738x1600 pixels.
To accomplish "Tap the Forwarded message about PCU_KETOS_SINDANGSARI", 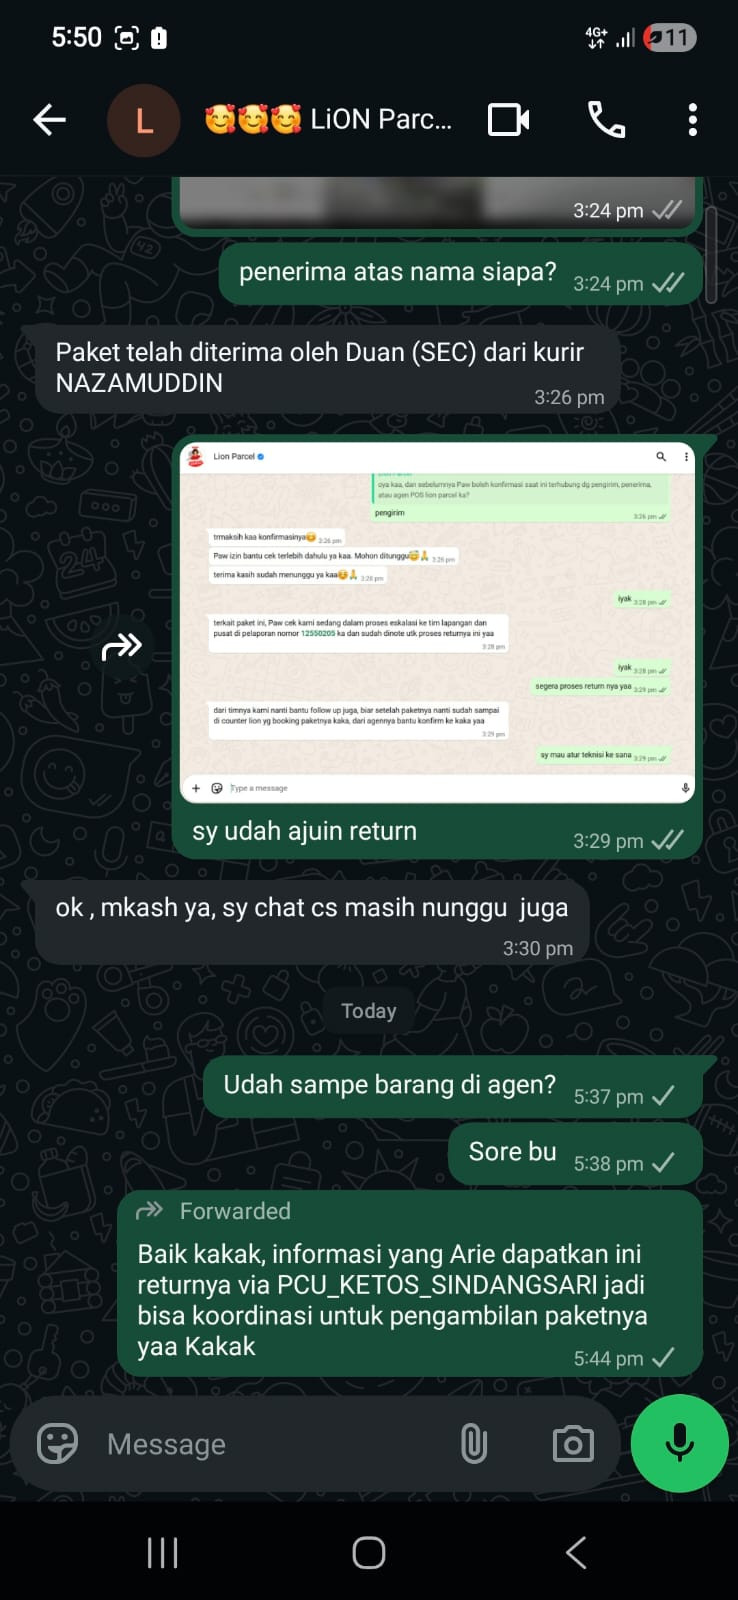I will pos(410,1284).
